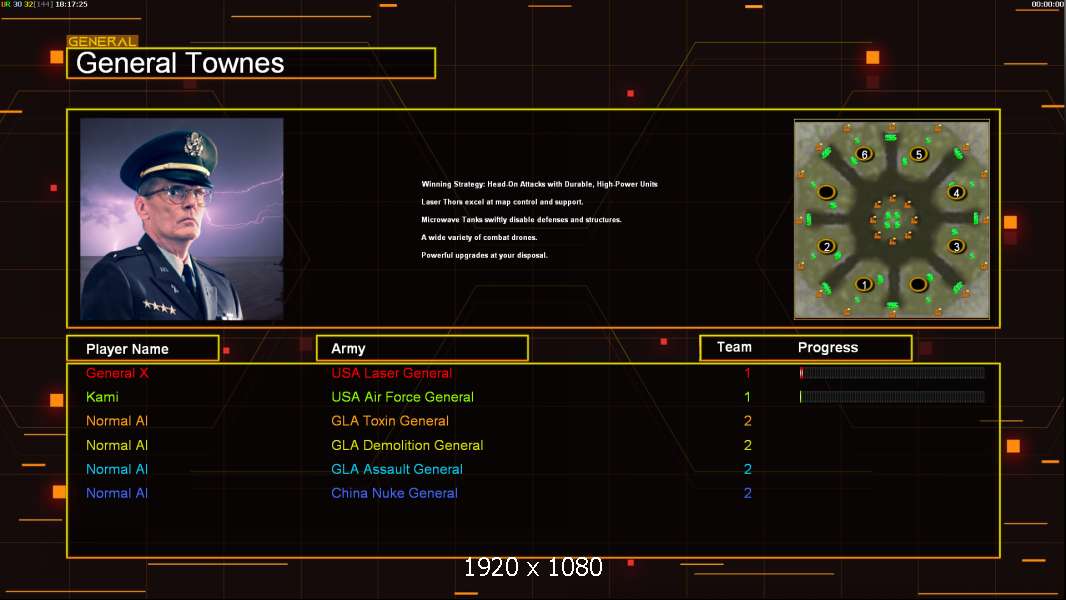Click team number 2 for GLA Assault General
This screenshot has width=1066, height=600.
(747, 469)
